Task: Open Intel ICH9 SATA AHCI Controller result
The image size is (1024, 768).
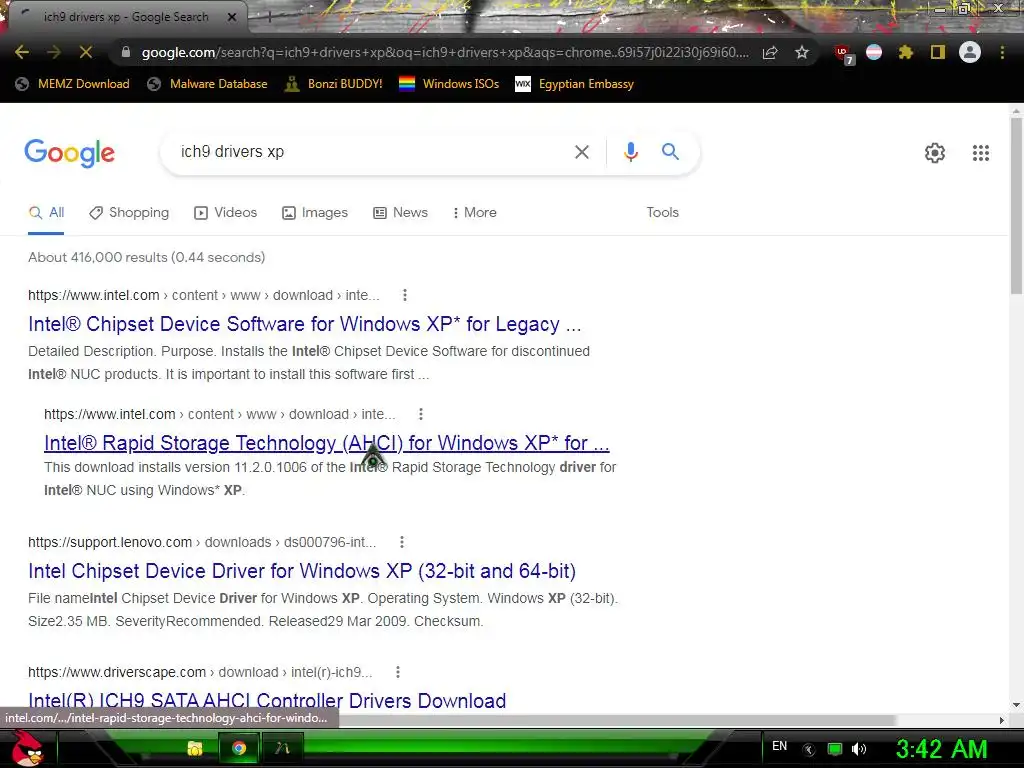Action: [267, 700]
